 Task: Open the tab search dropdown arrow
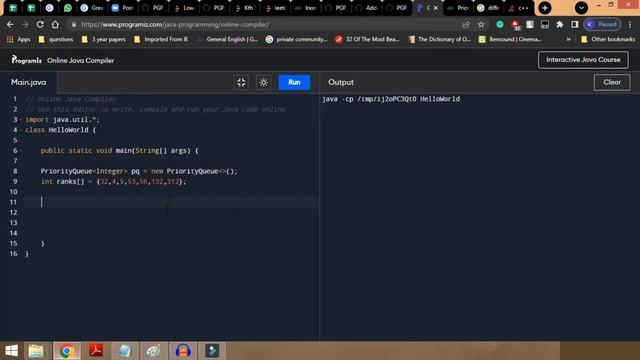(x=581, y=8)
